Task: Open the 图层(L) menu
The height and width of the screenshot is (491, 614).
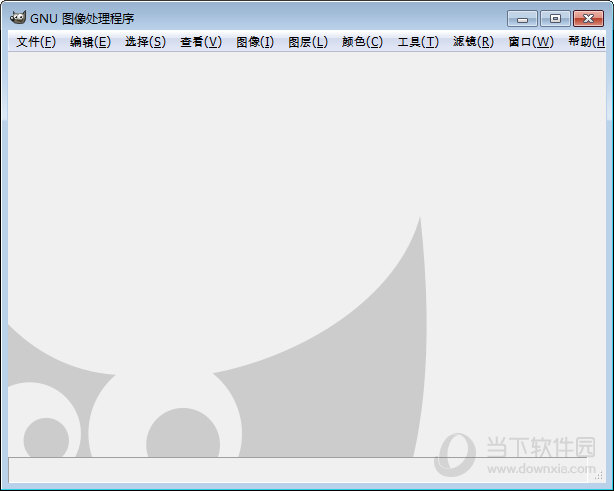Action: click(x=308, y=42)
